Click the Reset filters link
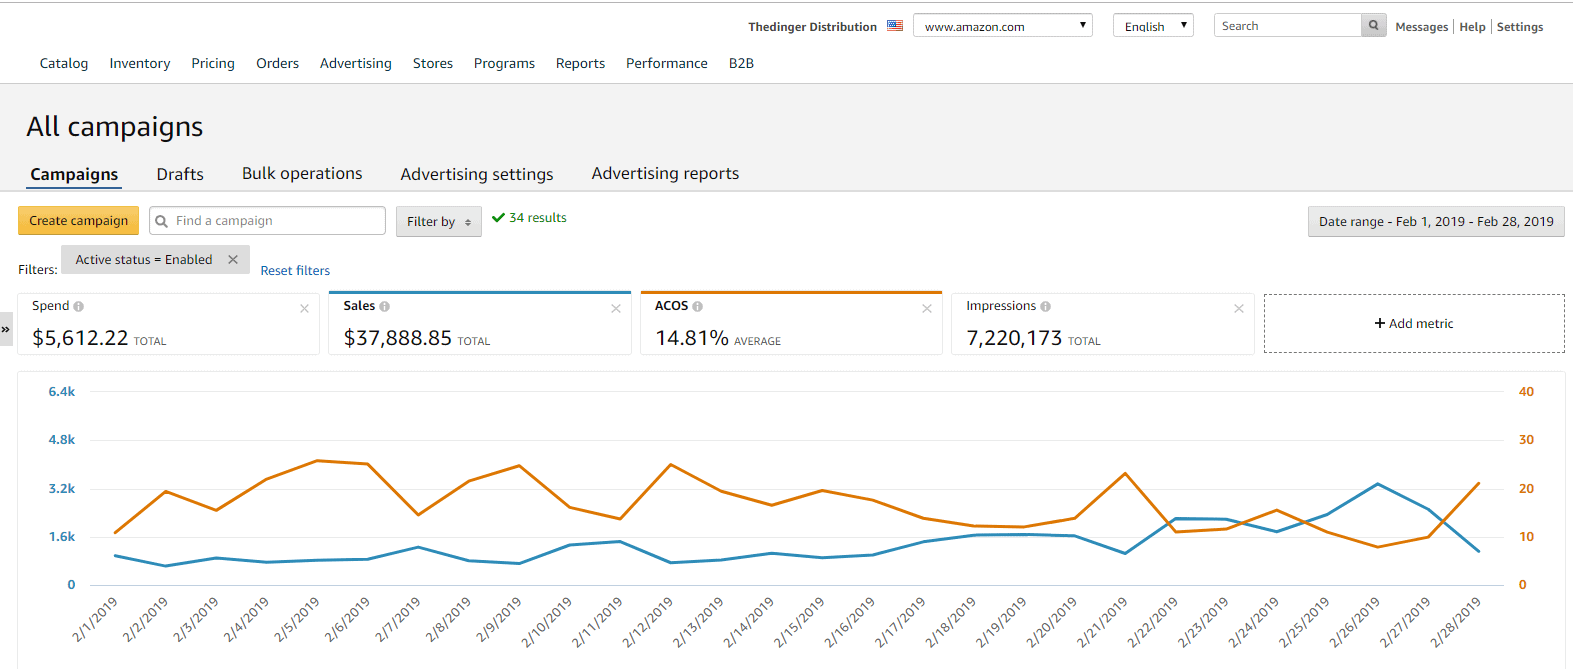Viewport: 1573px width, 669px height. click(295, 271)
